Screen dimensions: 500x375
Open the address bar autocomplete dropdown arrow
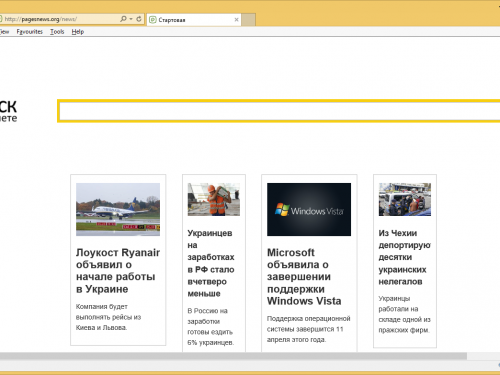point(131,19)
